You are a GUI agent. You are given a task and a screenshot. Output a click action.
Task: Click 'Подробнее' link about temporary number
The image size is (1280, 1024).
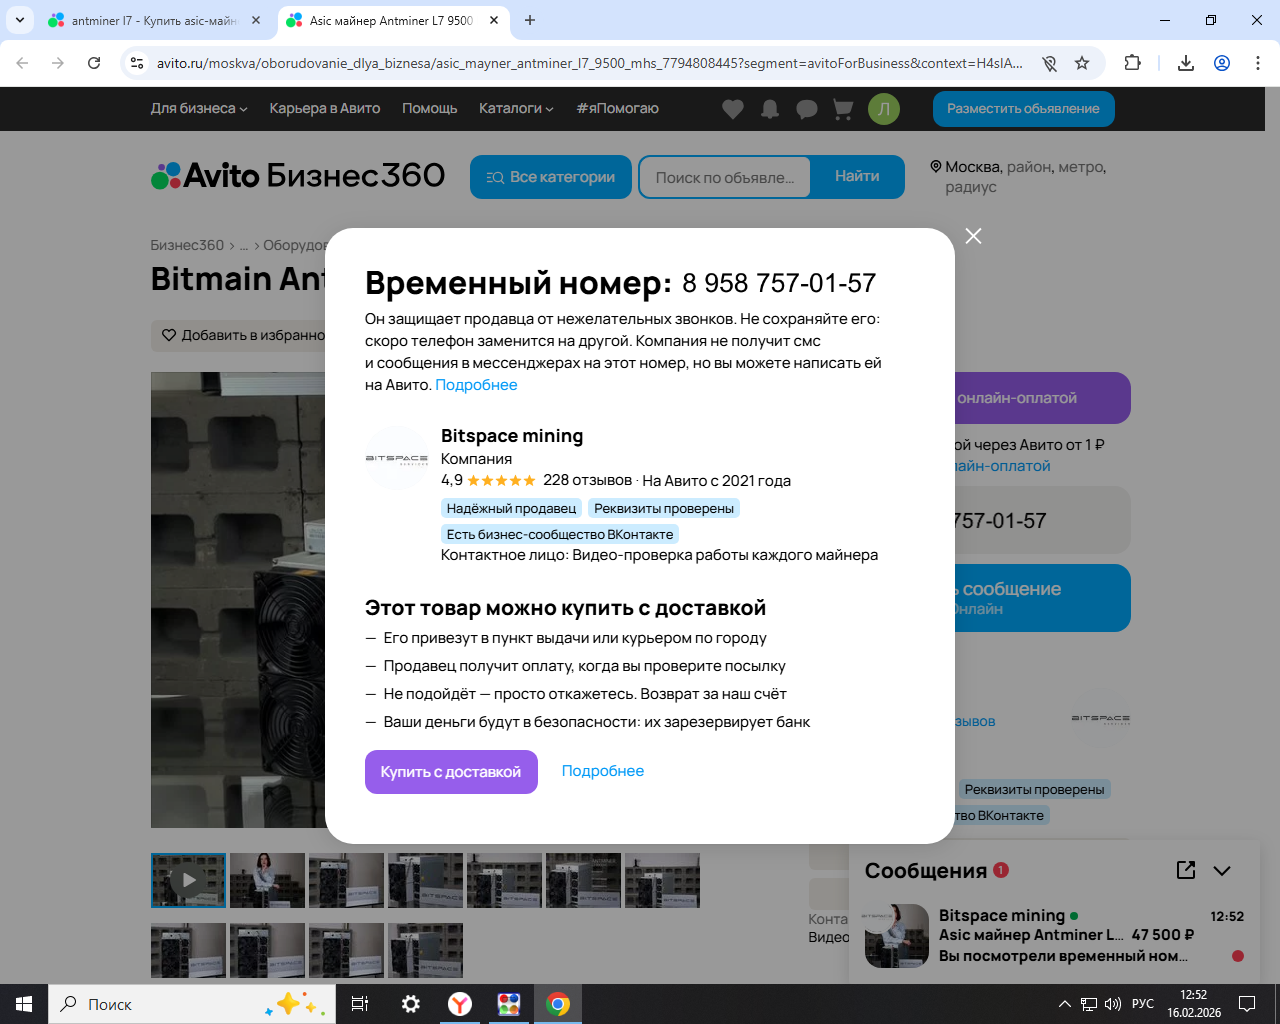(x=476, y=385)
